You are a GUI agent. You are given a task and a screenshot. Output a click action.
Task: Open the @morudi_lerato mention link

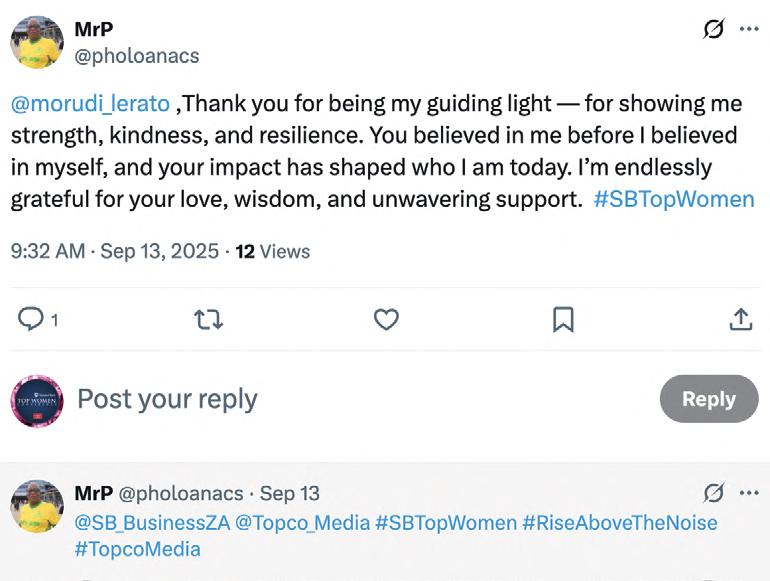pos(90,103)
